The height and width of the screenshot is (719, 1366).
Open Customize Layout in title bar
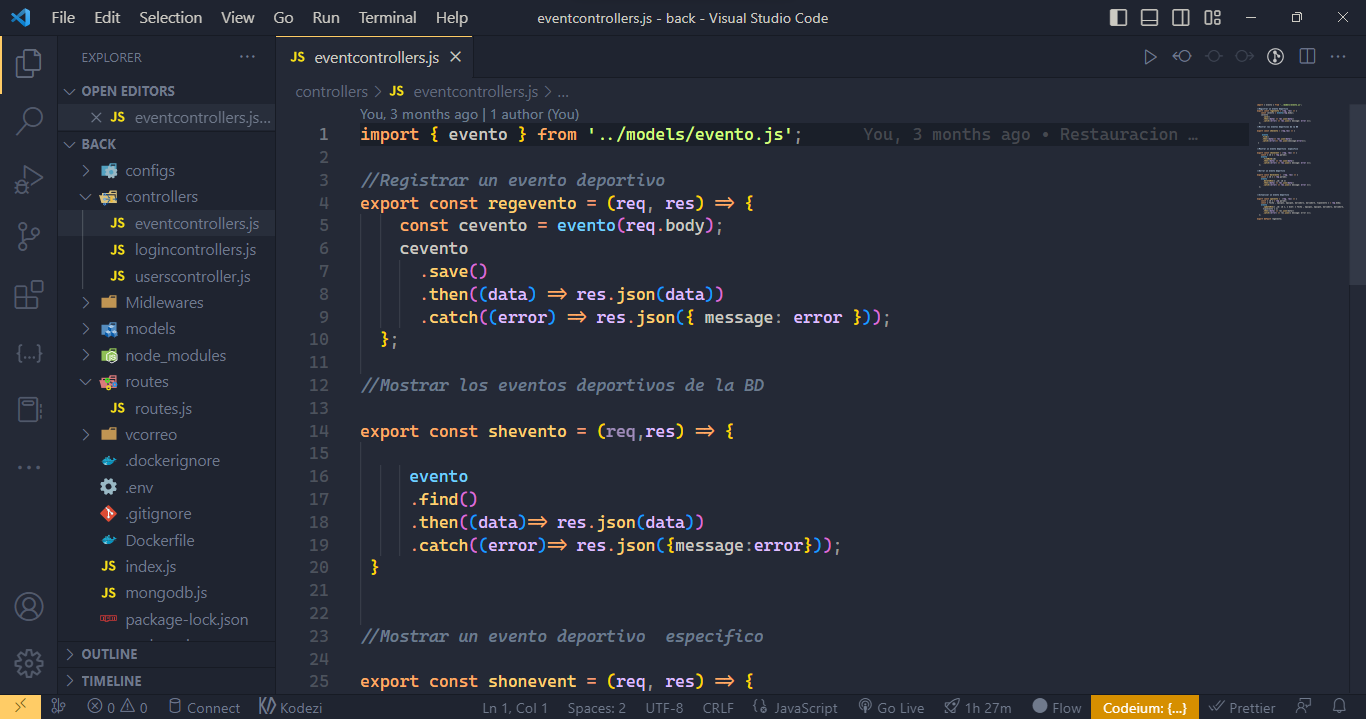pos(1213,18)
